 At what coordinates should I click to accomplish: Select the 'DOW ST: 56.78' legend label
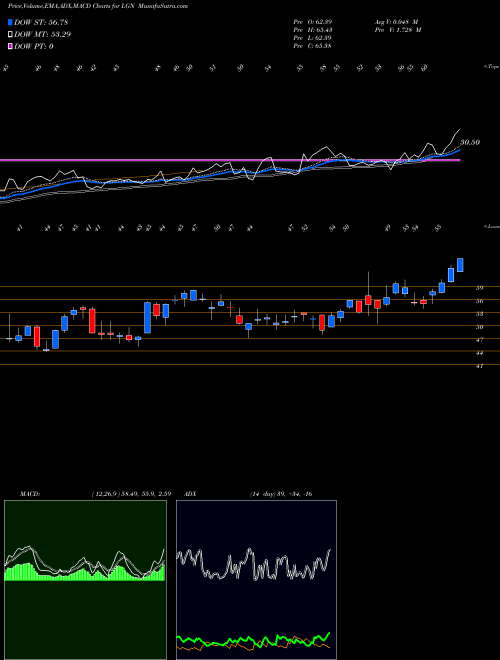coord(41,22)
